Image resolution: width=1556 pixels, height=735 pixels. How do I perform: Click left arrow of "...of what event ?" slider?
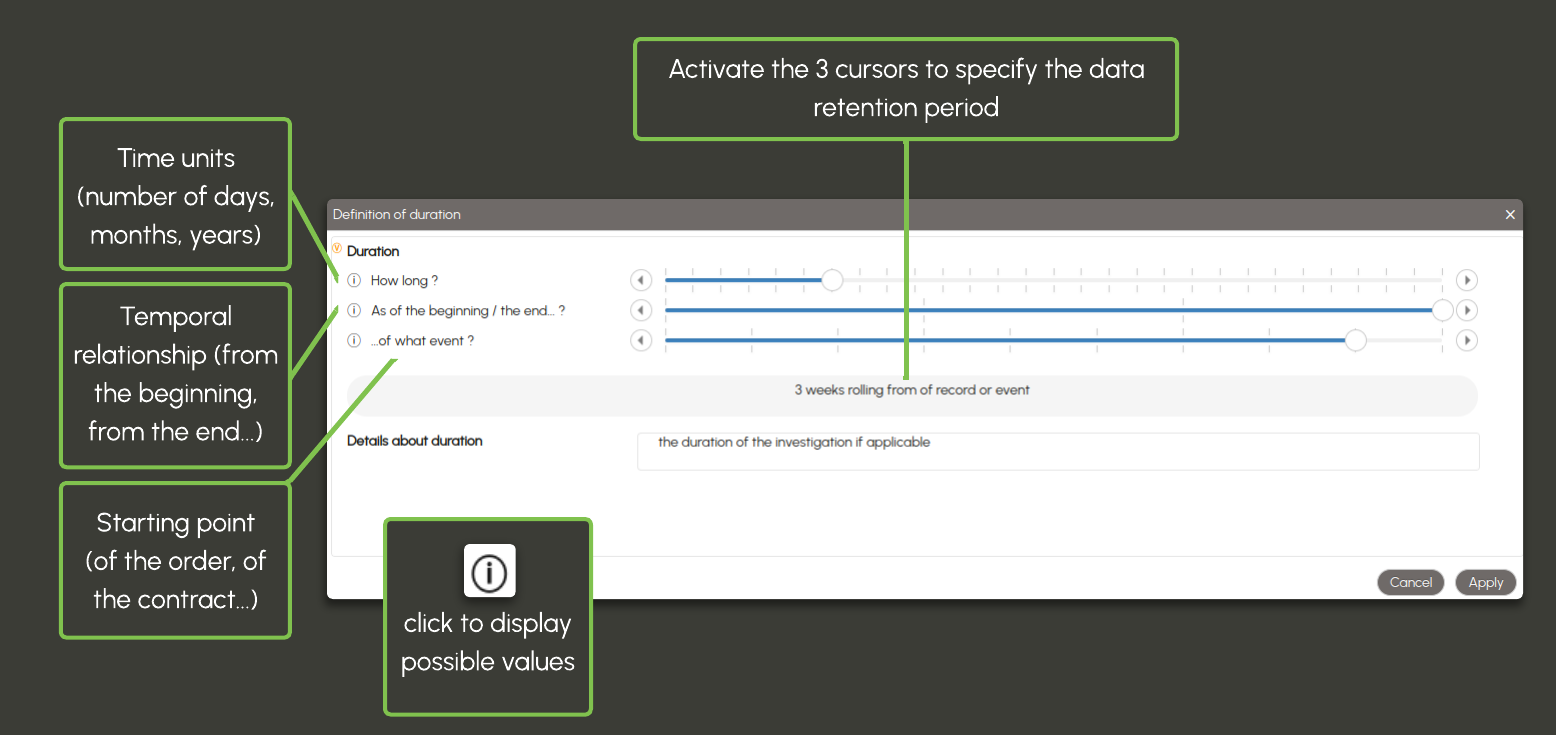pyautogui.click(x=641, y=341)
